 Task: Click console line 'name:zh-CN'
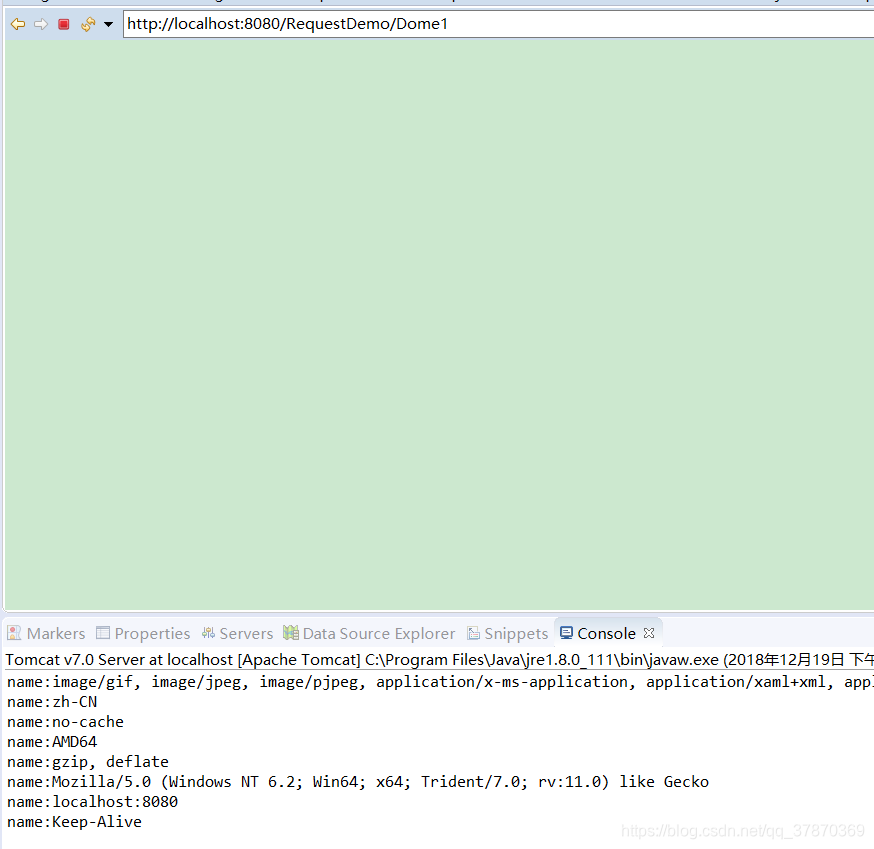52,702
